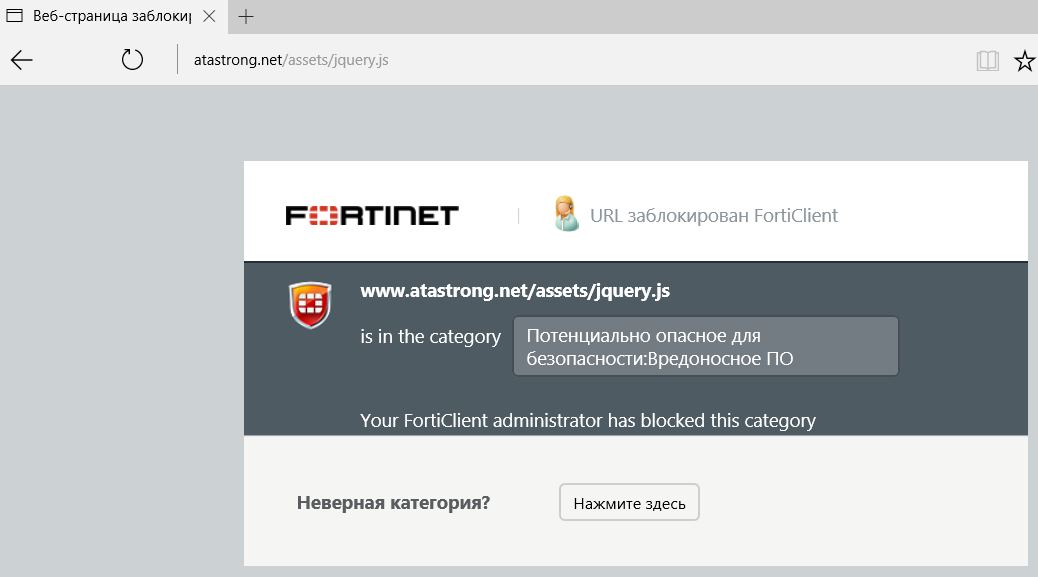Click the Fortinet logo

372,215
